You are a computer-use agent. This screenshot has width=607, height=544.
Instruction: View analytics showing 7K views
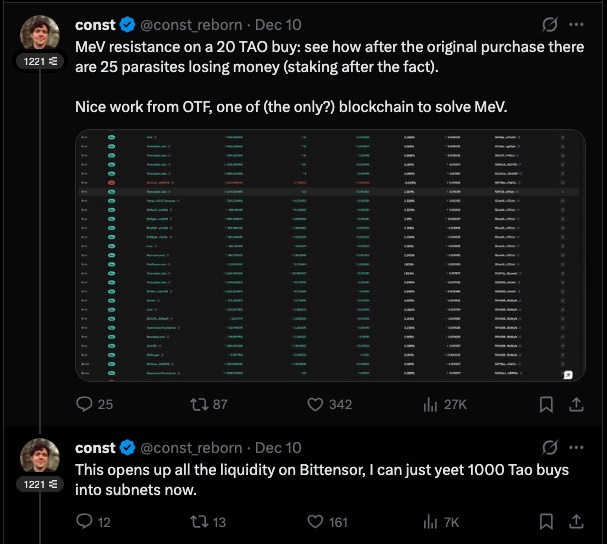click(x=432, y=521)
